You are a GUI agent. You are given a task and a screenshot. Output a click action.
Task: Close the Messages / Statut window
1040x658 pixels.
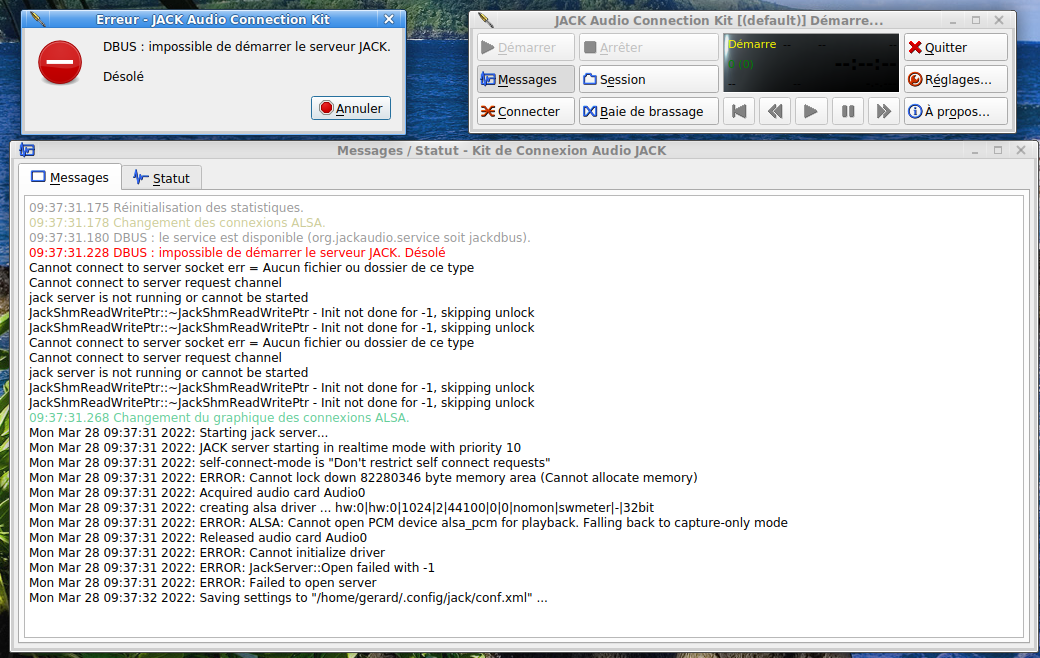(1021, 151)
